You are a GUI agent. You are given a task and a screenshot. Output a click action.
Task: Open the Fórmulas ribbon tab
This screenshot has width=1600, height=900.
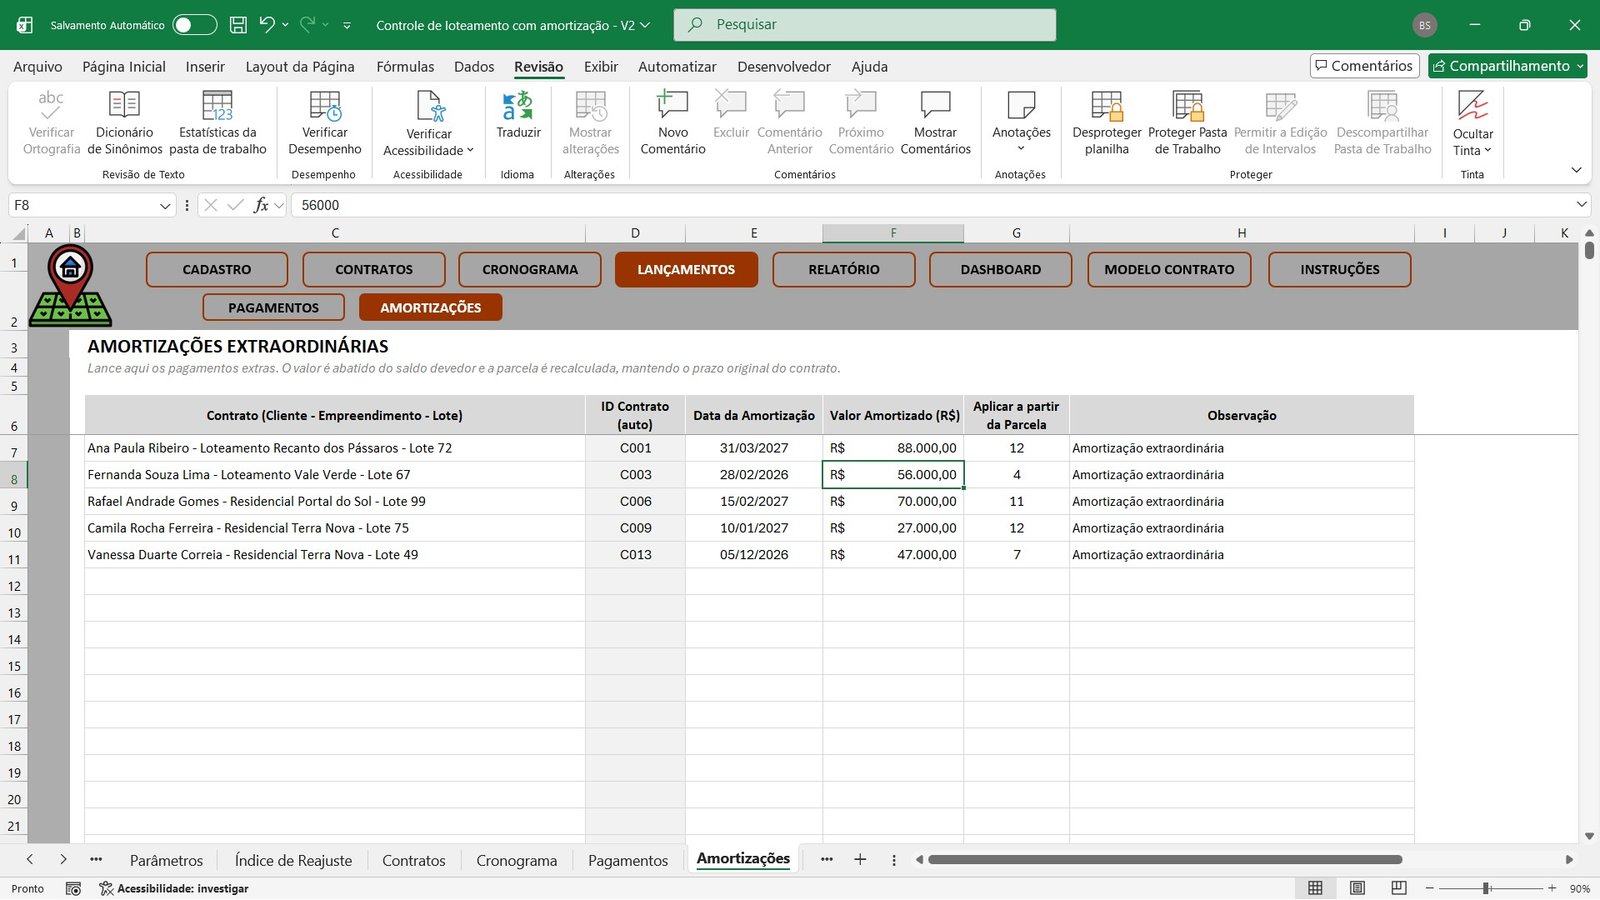click(405, 67)
